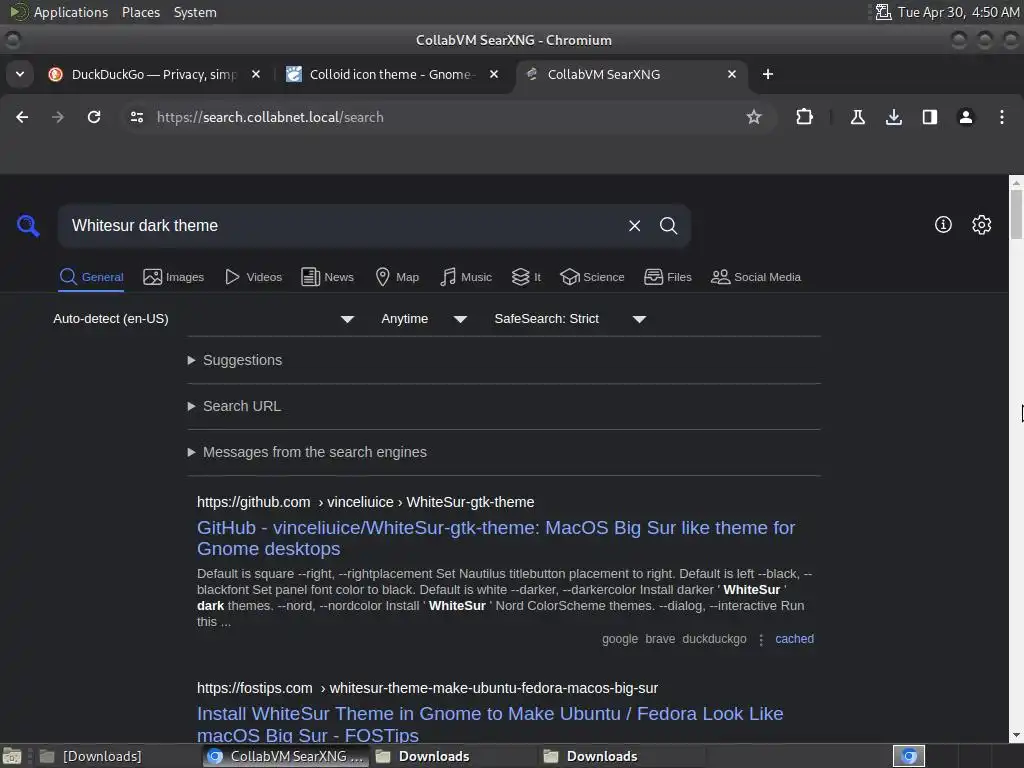Open FOSTips Install WhiteSur Theme link
Screen dimensions: 1024x768
[x=490, y=724]
